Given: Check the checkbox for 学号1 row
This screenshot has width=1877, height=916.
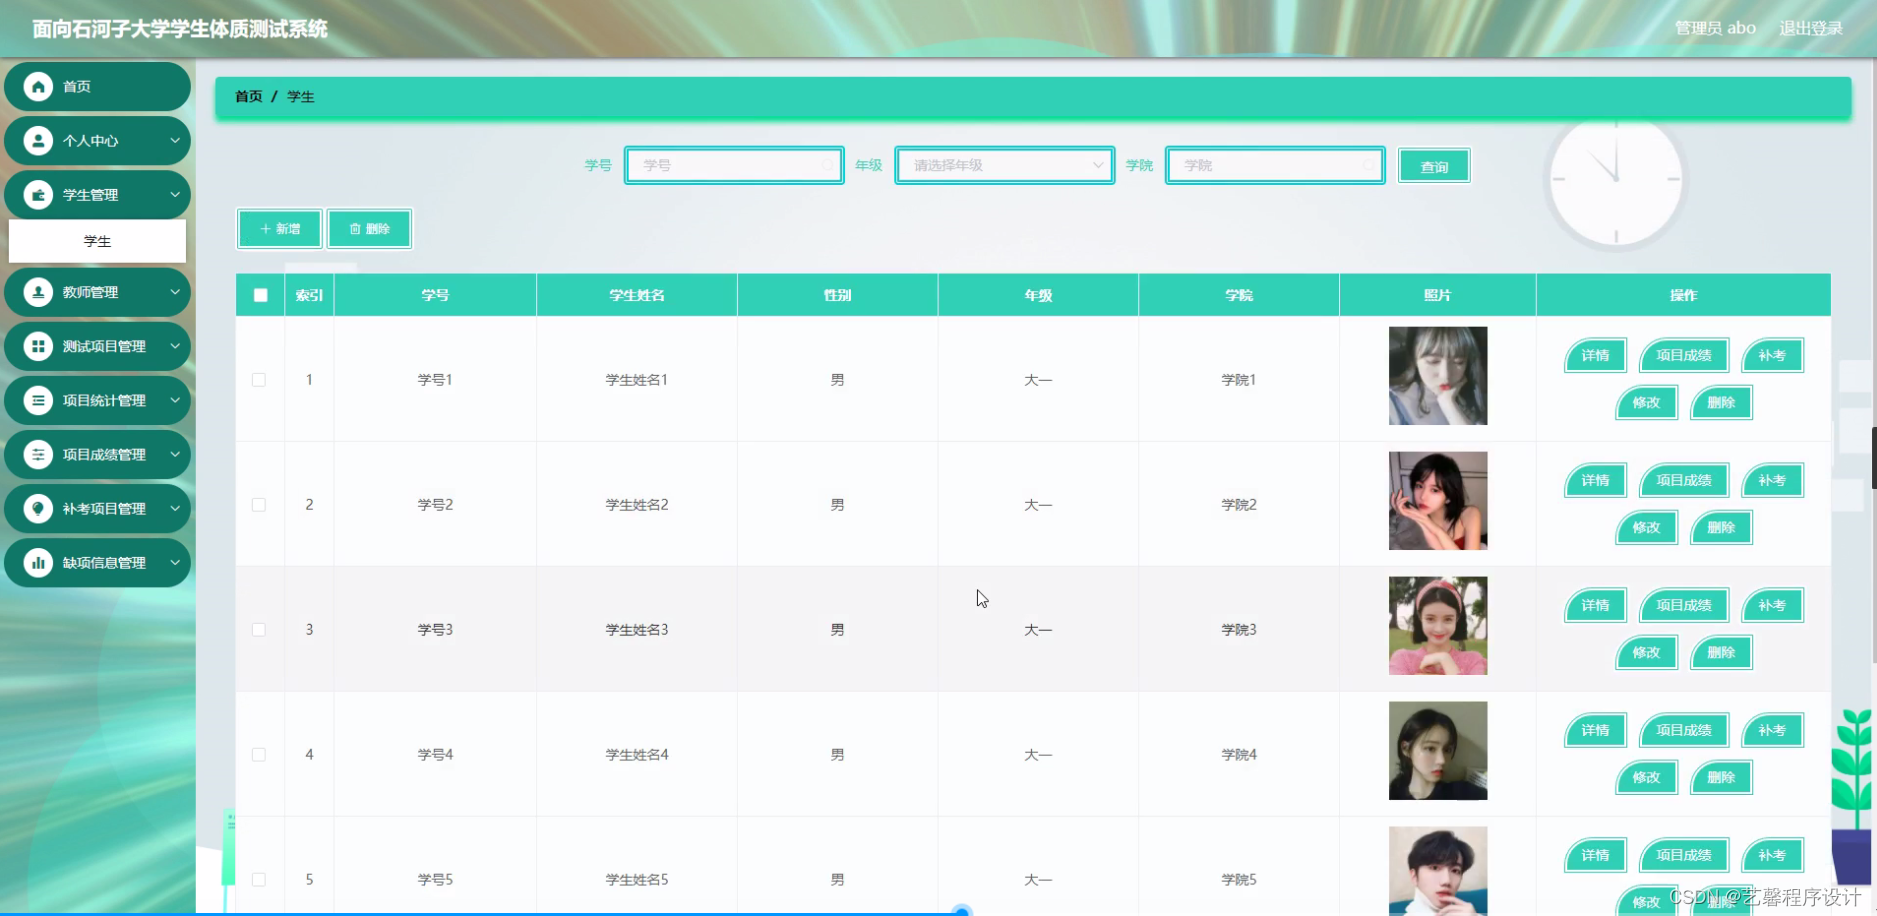Looking at the screenshot, I should click(259, 379).
